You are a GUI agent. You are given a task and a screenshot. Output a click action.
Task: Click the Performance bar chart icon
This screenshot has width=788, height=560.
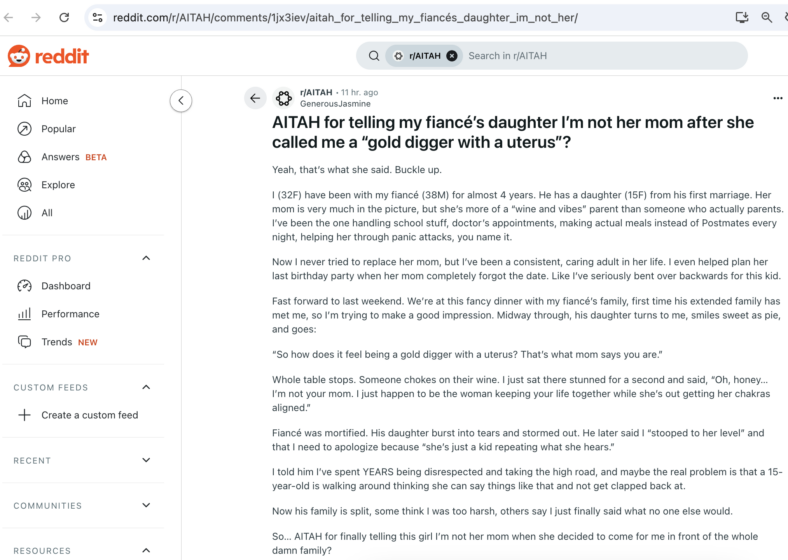(x=24, y=314)
